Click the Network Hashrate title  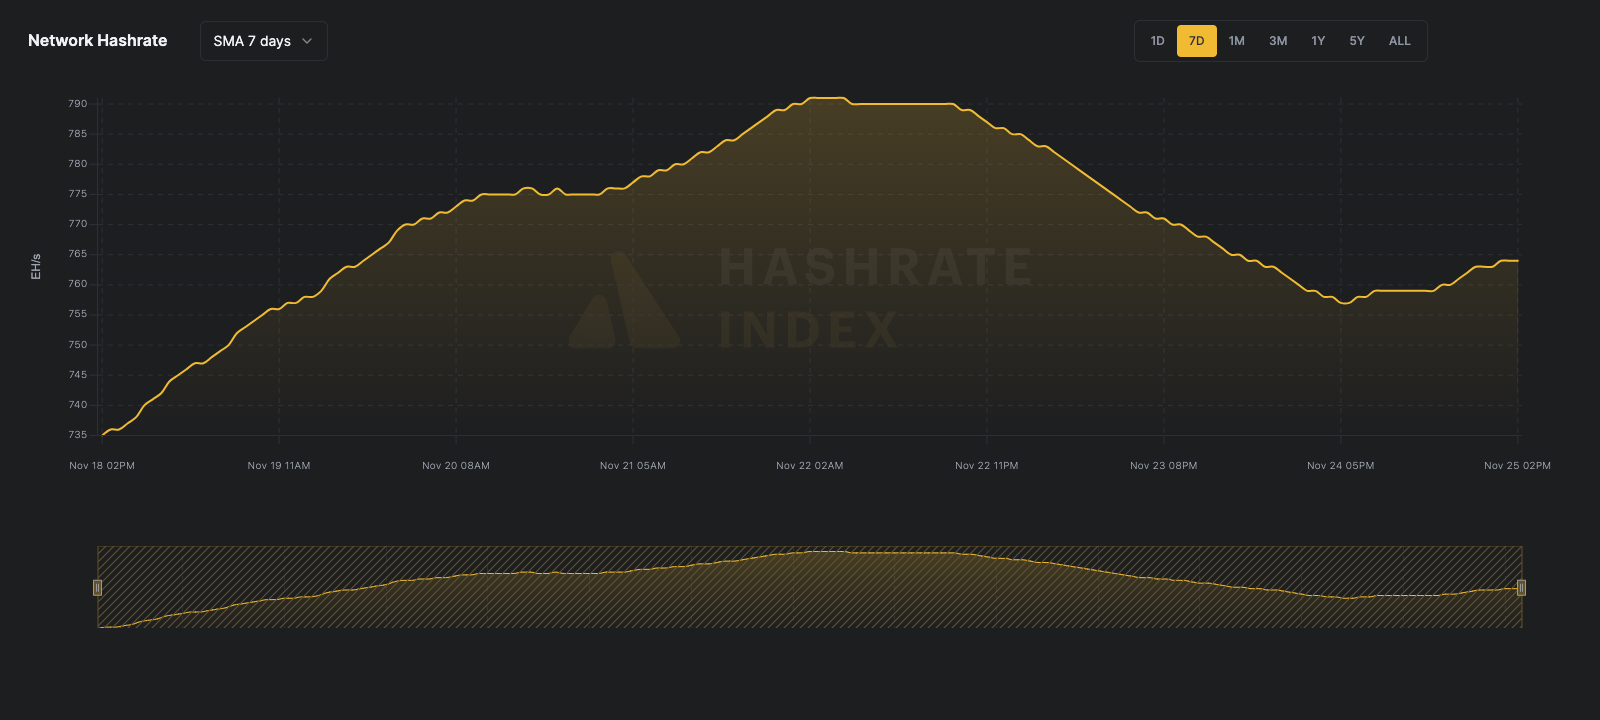pos(98,41)
